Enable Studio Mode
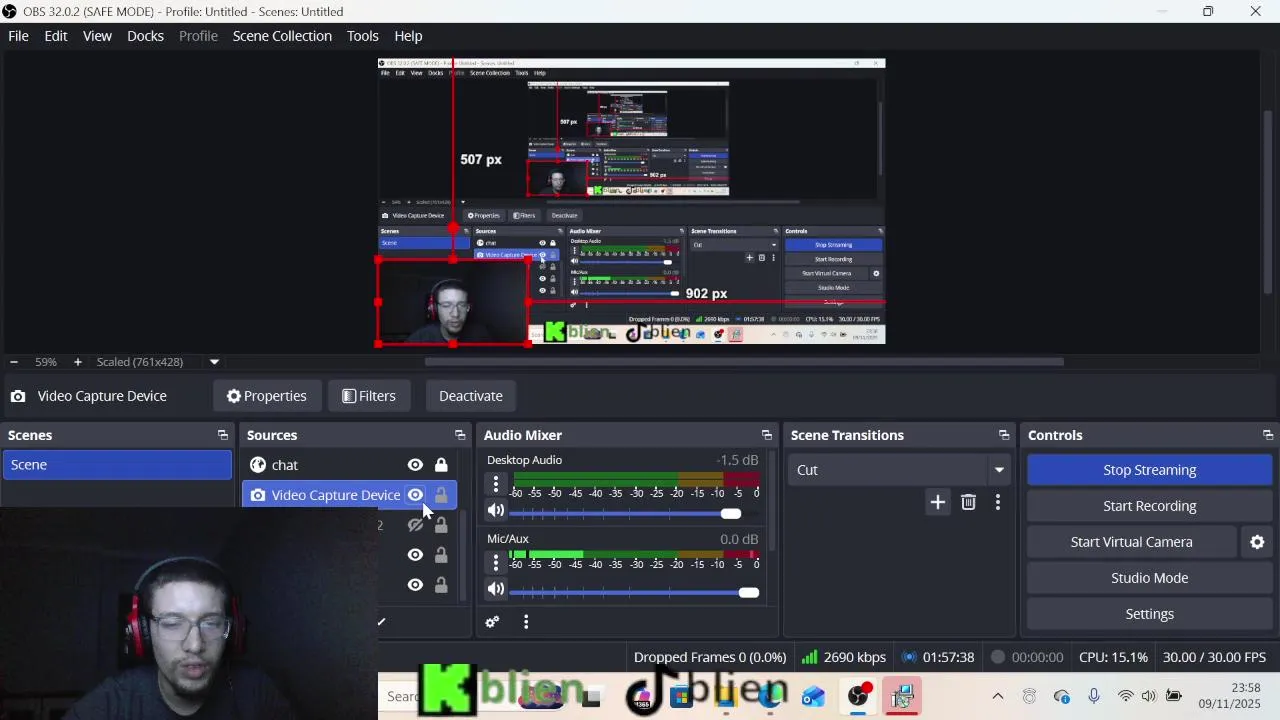The image size is (1280, 720). coord(1150,578)
